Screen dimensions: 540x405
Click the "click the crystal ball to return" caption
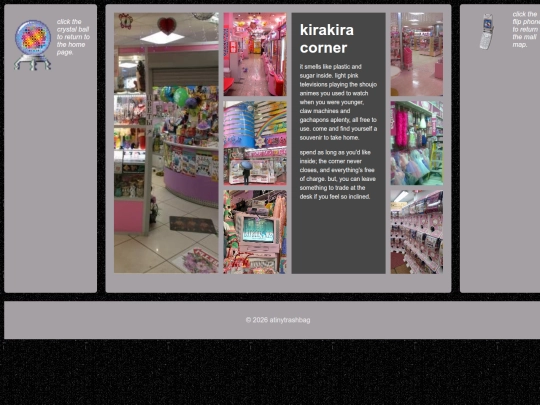(x=73, y=37)
